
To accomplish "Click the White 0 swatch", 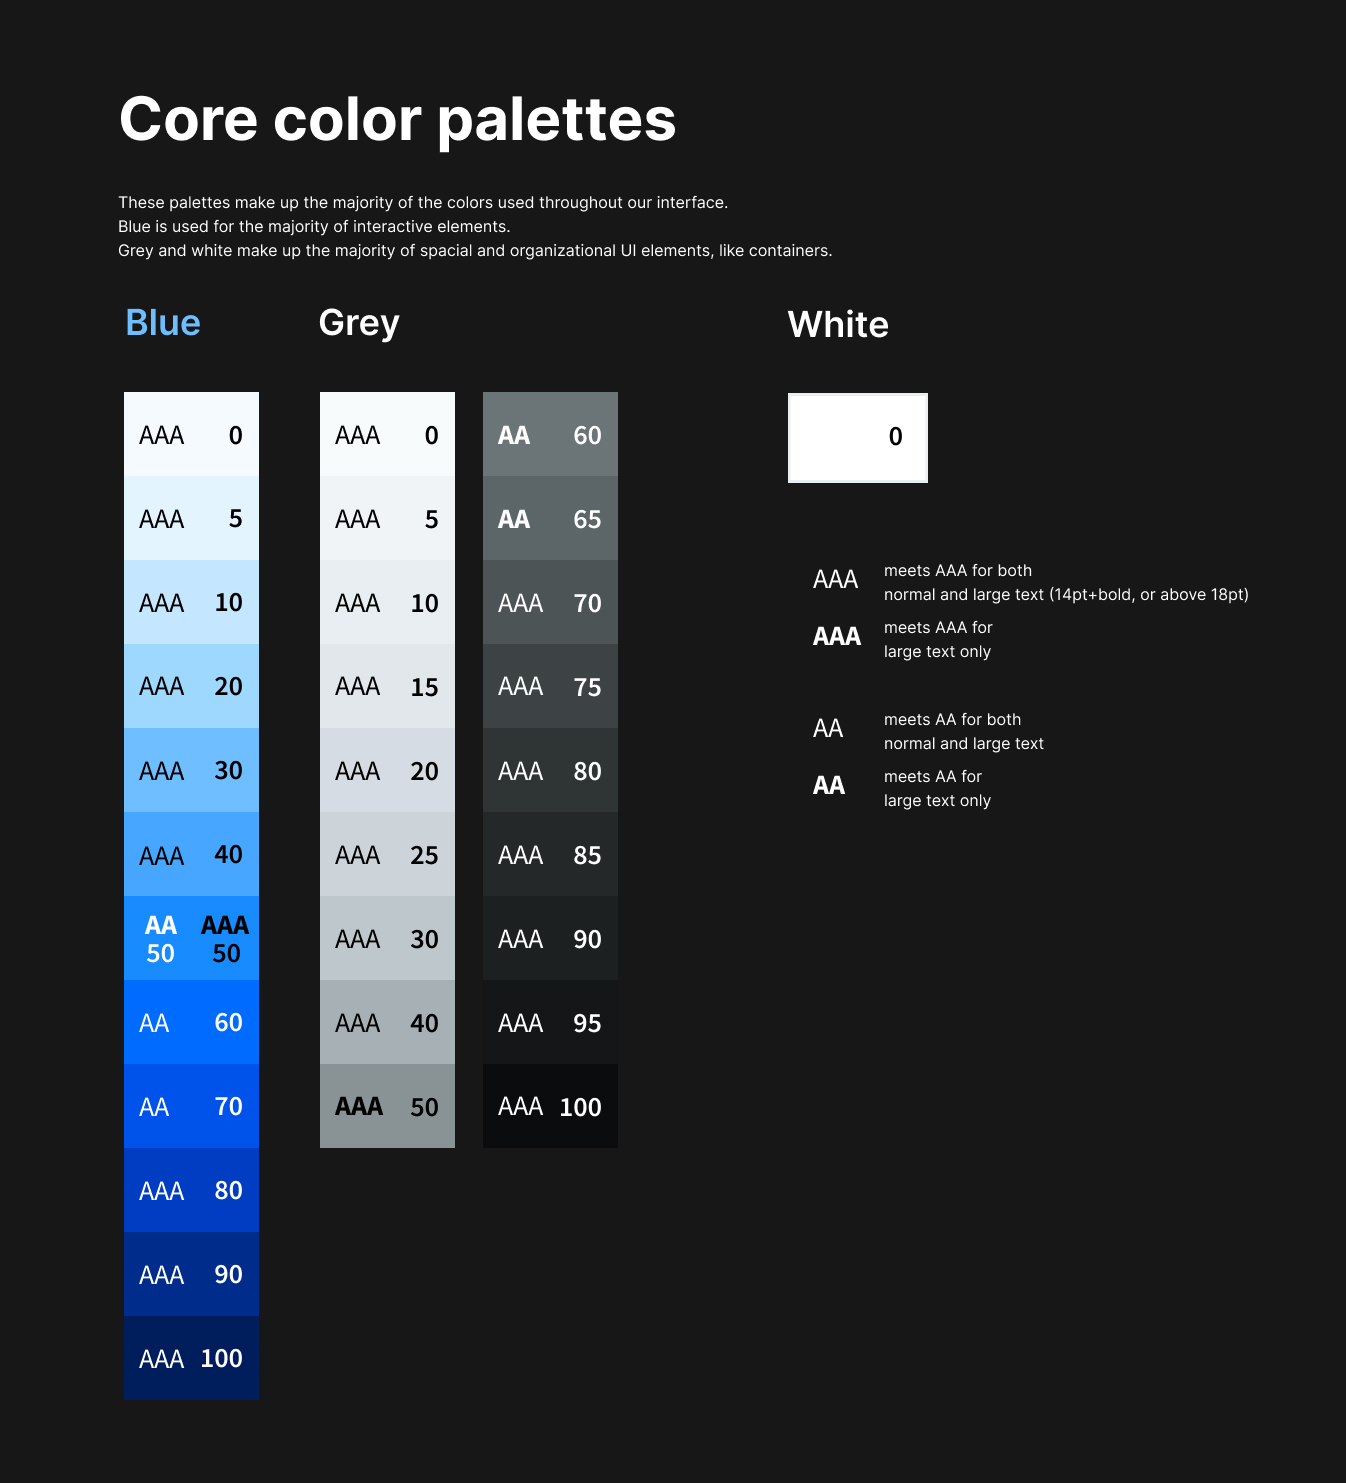I will 857,437.
